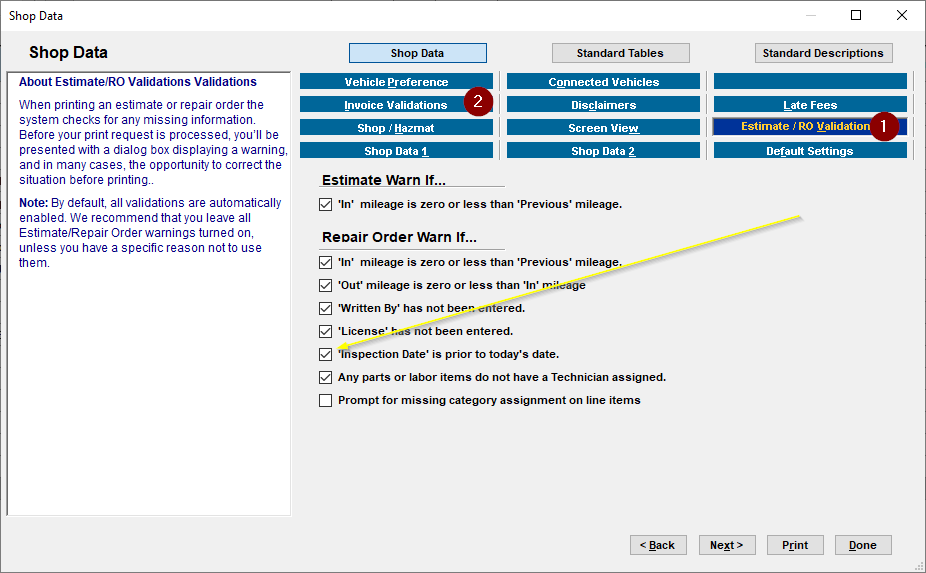Toggle Technician assigned warning checkbox
The height and width of the screenshot is (573, 926).
pyautogui.click(x=325, y=377)
